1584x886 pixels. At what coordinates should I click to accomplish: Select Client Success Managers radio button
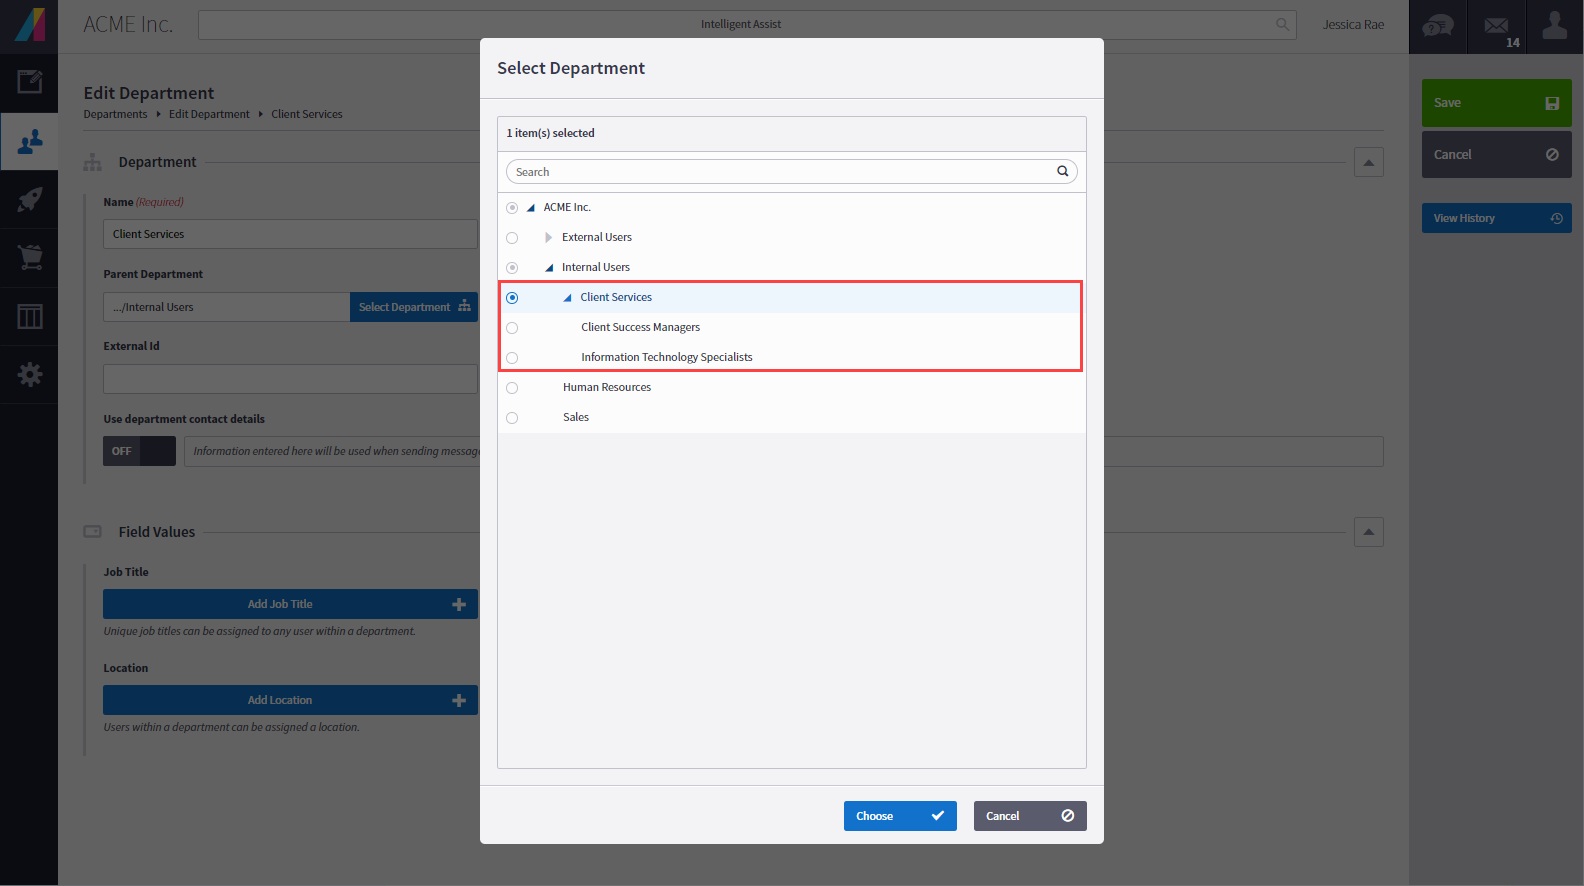pyautogui.click(x=512, y=328)
